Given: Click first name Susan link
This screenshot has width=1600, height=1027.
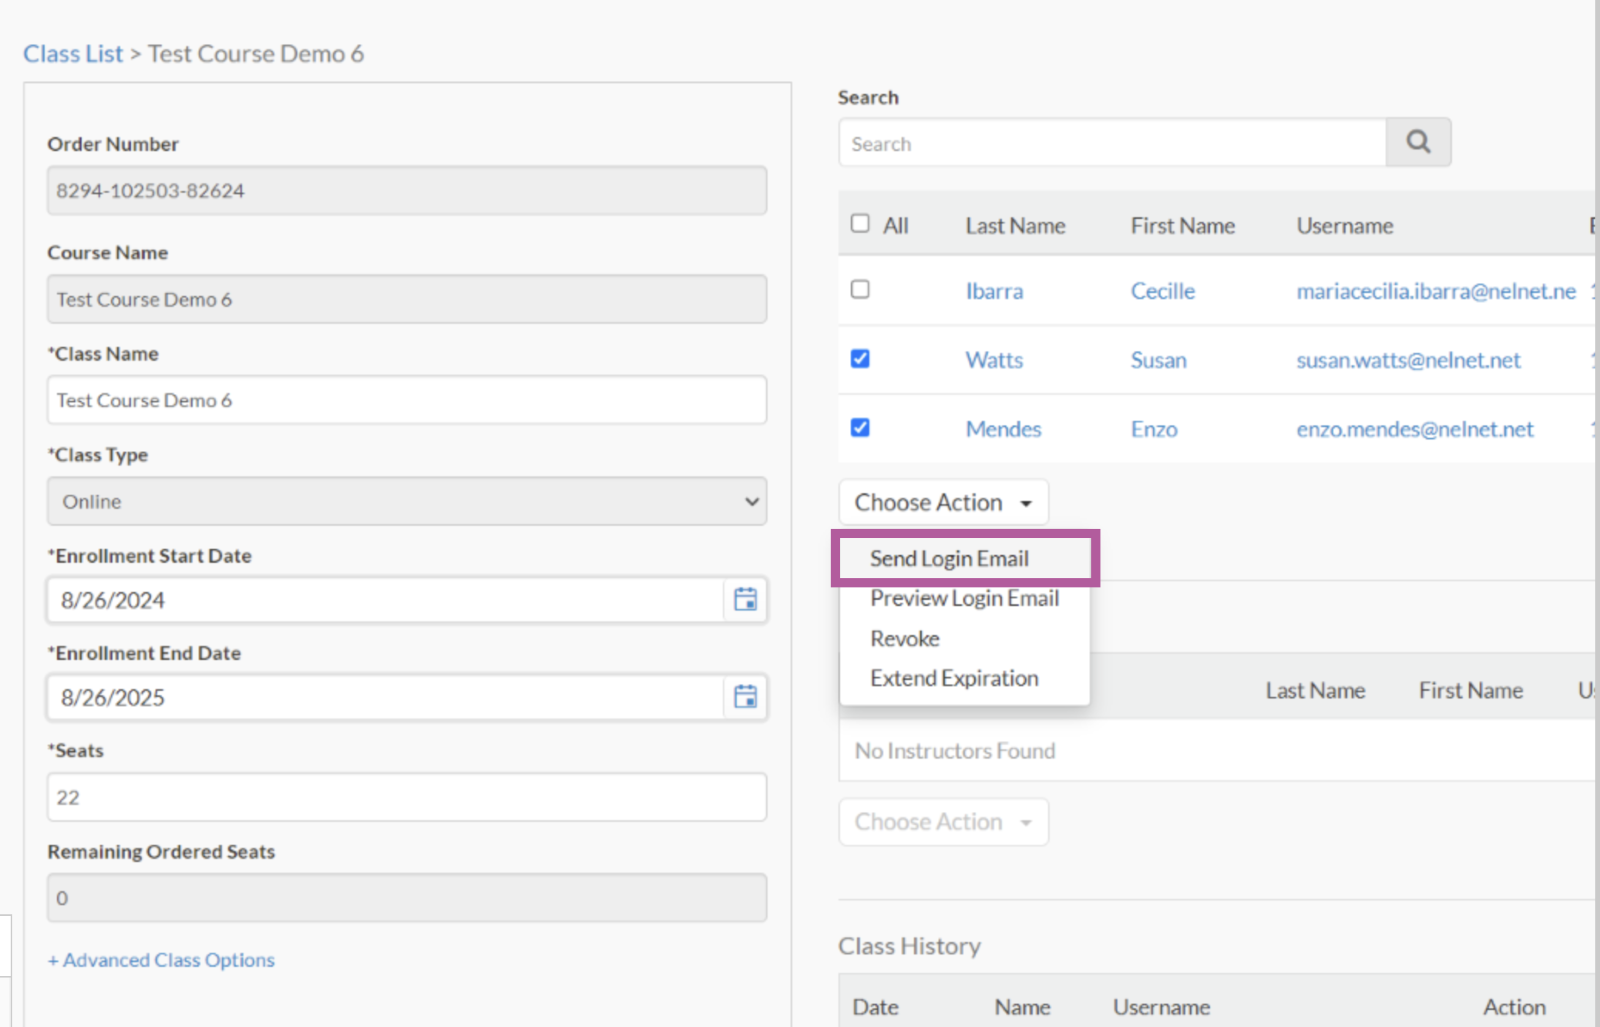Looking at the screenshot, I should pos(1159,360).
